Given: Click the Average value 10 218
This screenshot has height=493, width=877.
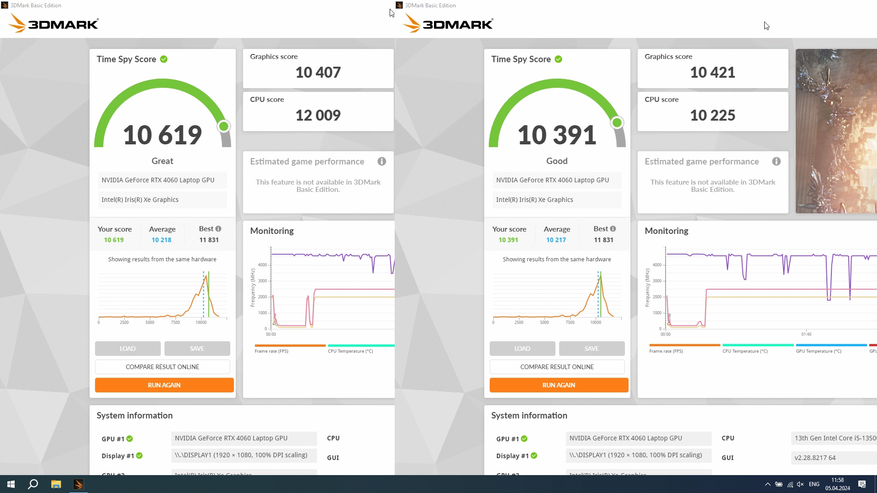Looking at the screenshot, I should click(x=162, y=240).
